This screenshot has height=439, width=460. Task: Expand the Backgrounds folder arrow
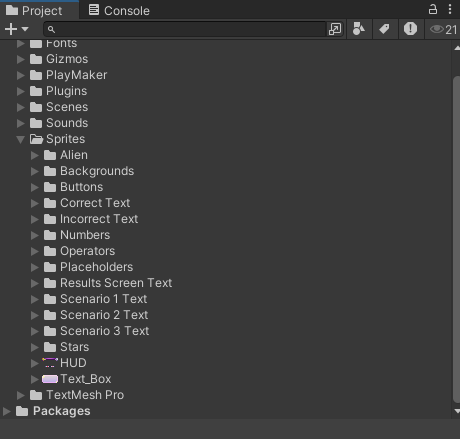pos(35,171)
